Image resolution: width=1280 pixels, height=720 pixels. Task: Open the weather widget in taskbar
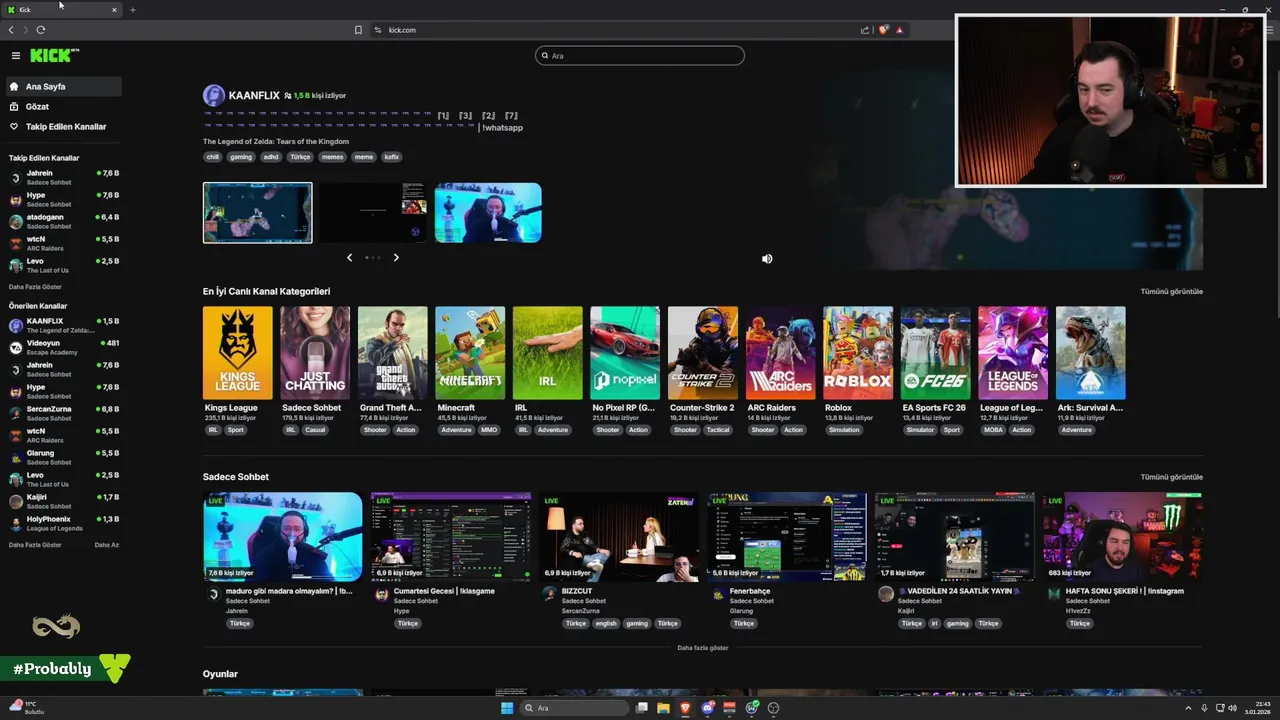27,708
